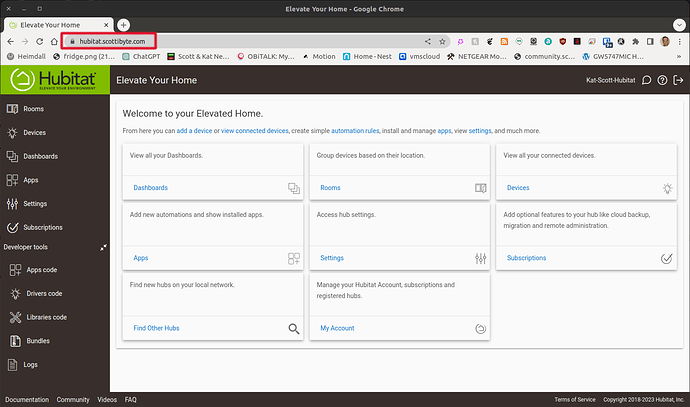Bookmark page with the star icon
This screenshot has width=690, height=407.
443,41
